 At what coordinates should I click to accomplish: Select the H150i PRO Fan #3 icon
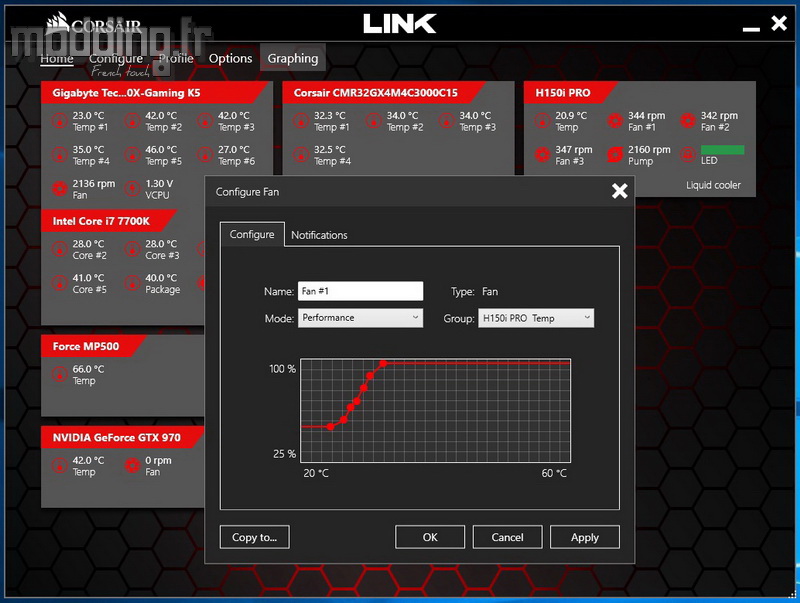click(542, 155)
